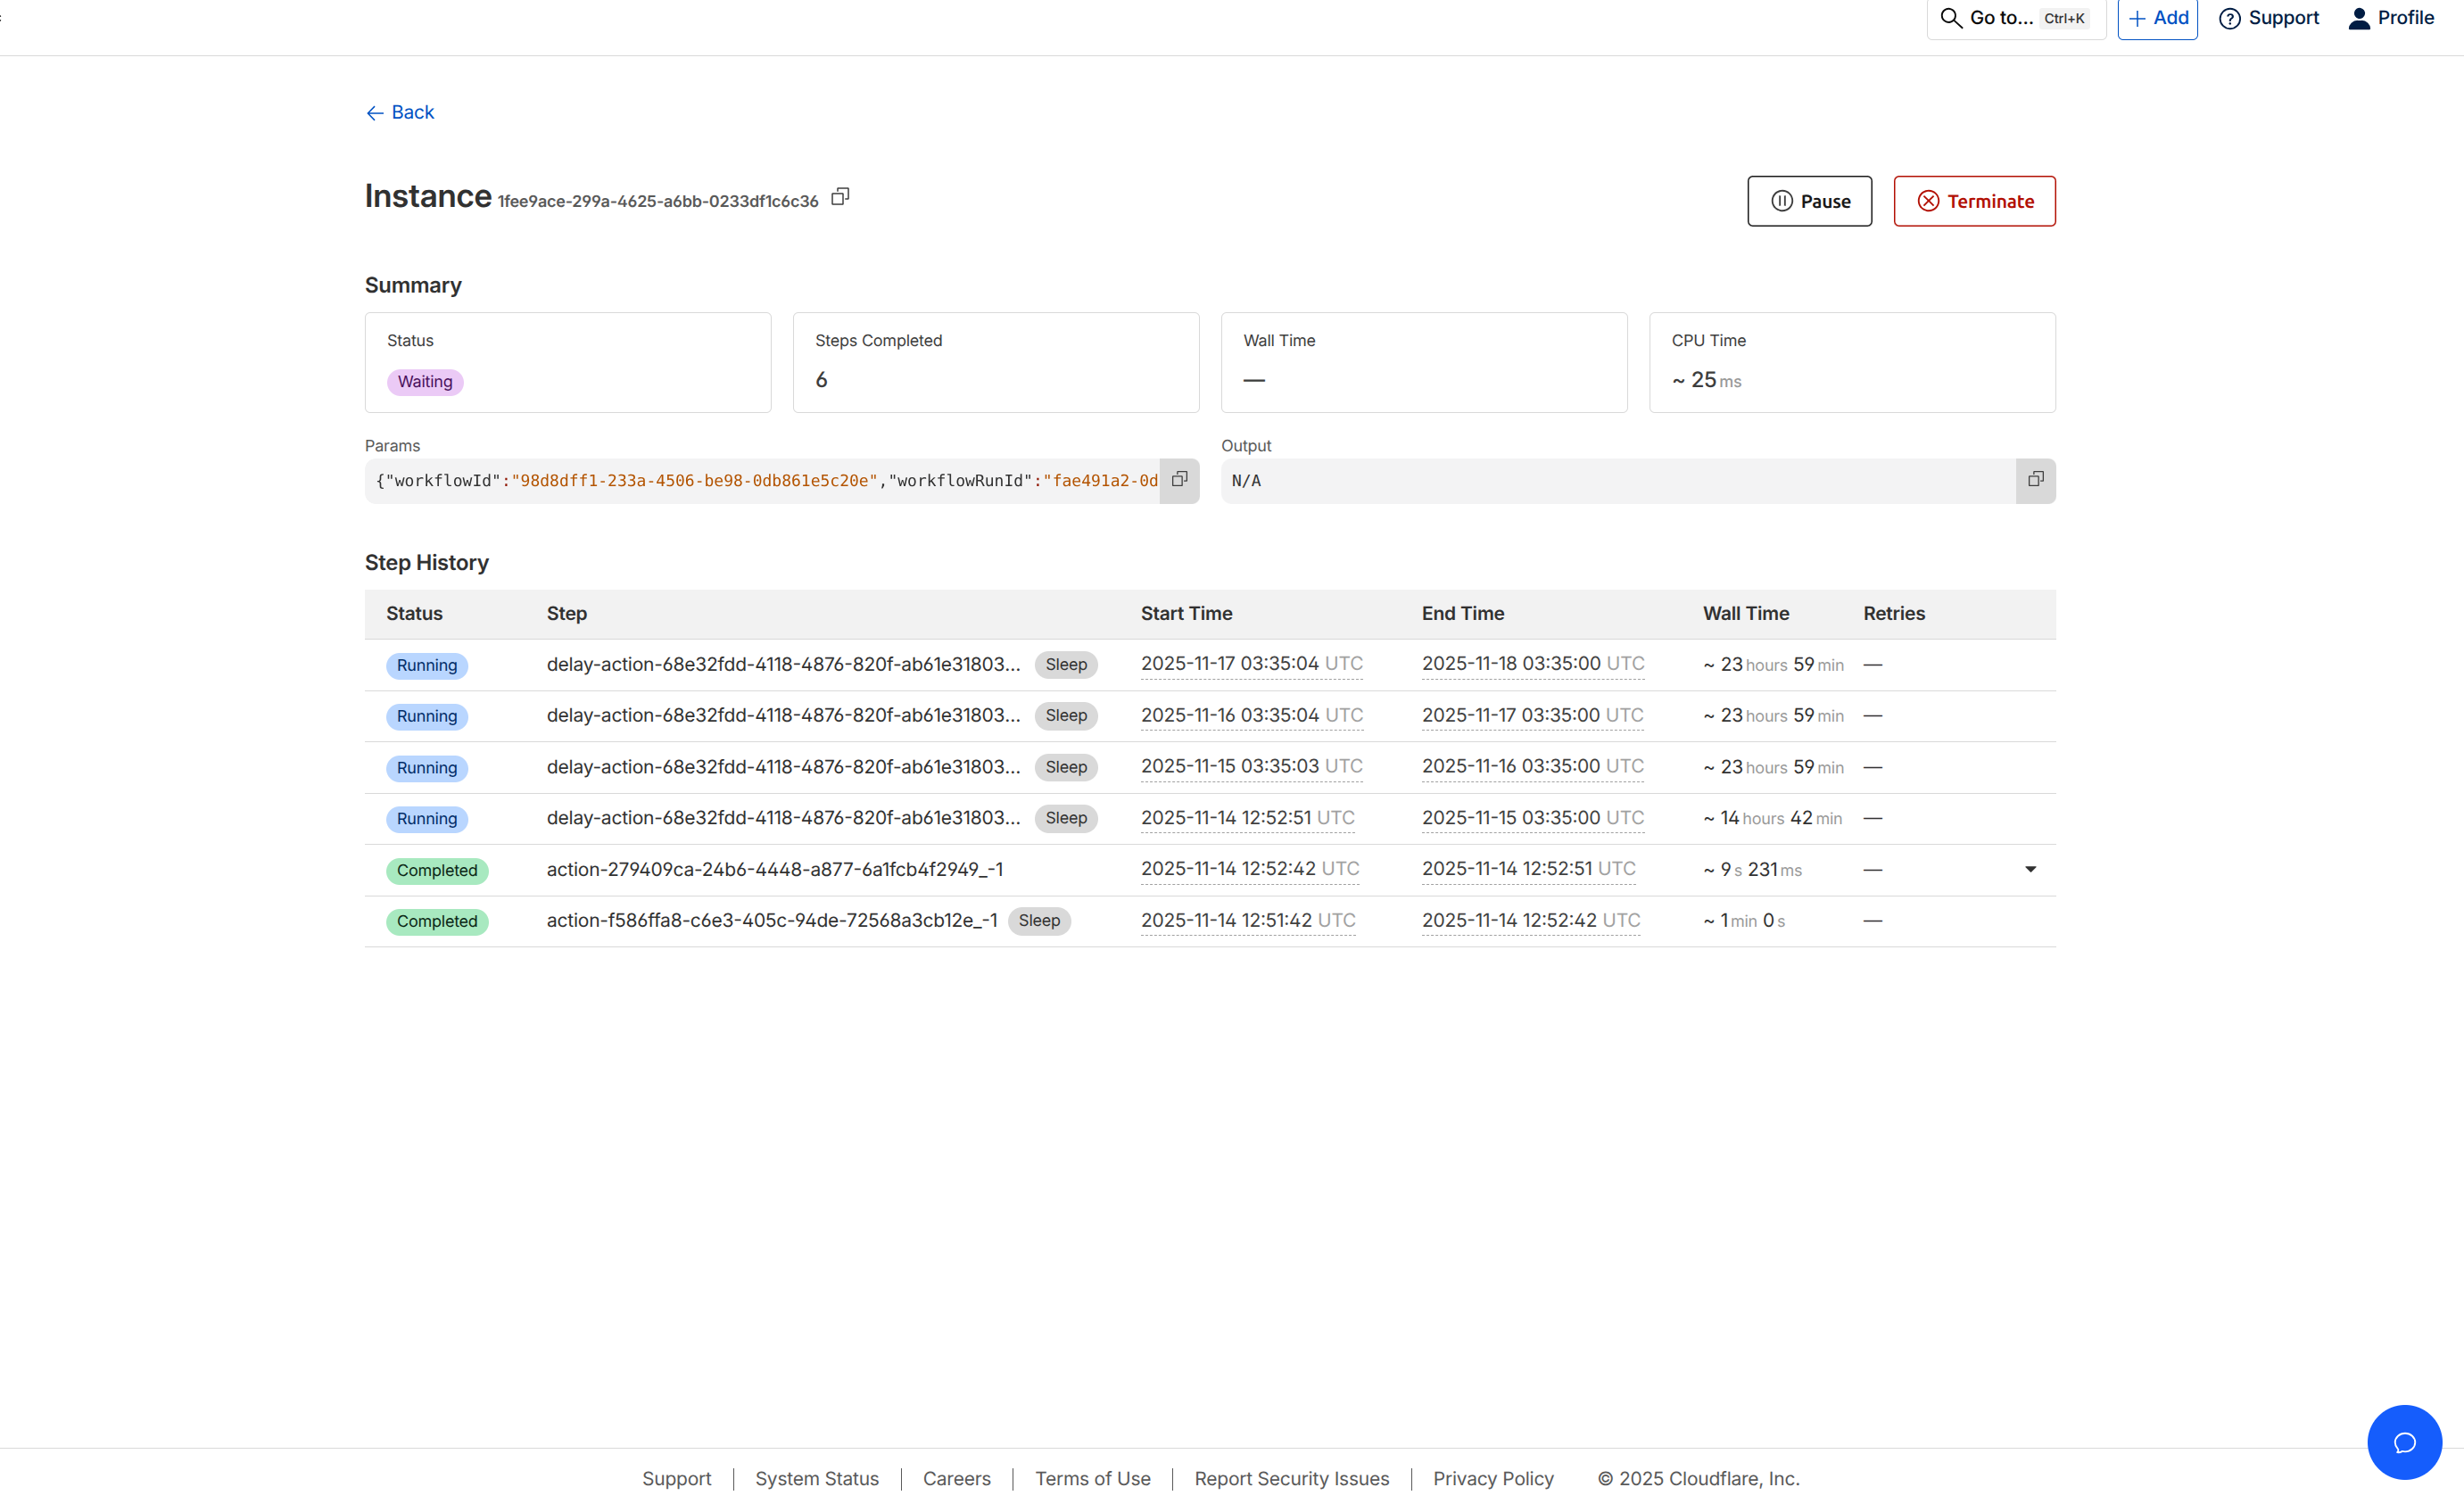Pause the workflow instance
2464x1512 pixels.
click(x=1809, y=201)
